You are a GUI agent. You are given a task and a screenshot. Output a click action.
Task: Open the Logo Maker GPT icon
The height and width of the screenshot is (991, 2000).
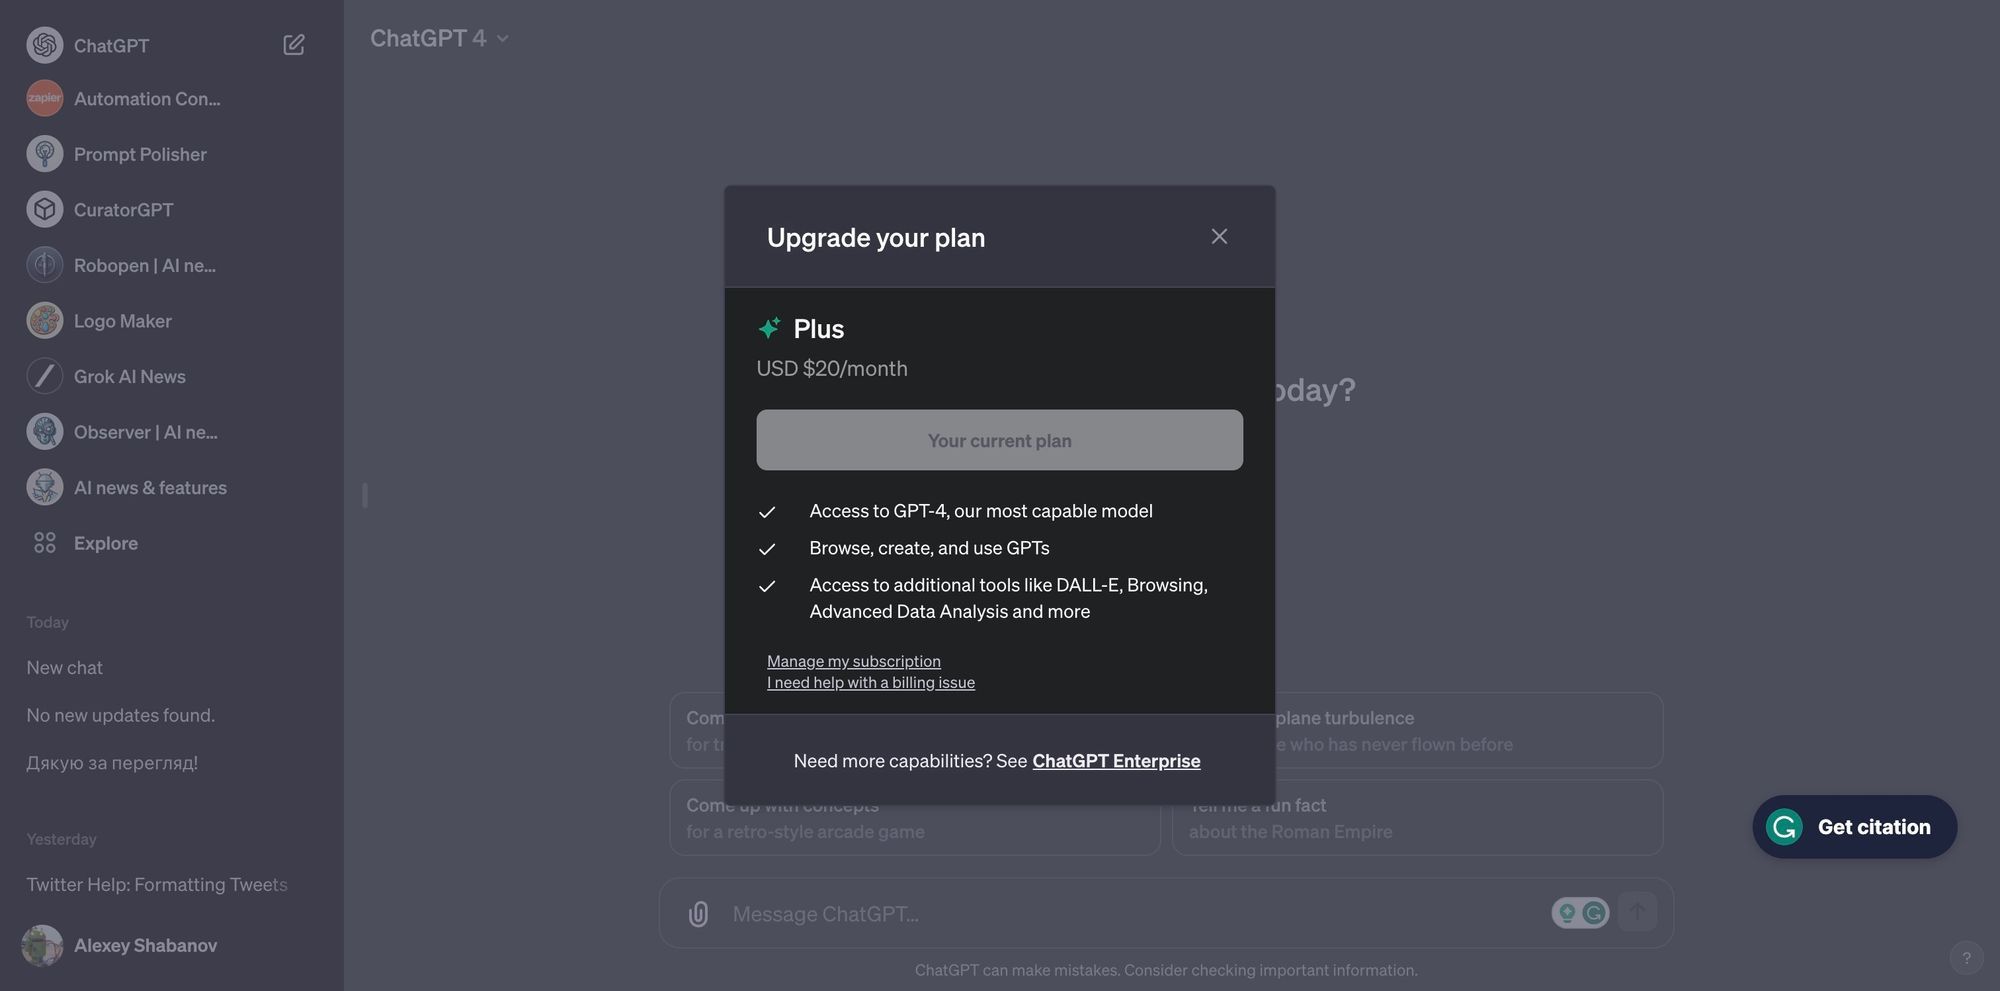pos(44,320)
